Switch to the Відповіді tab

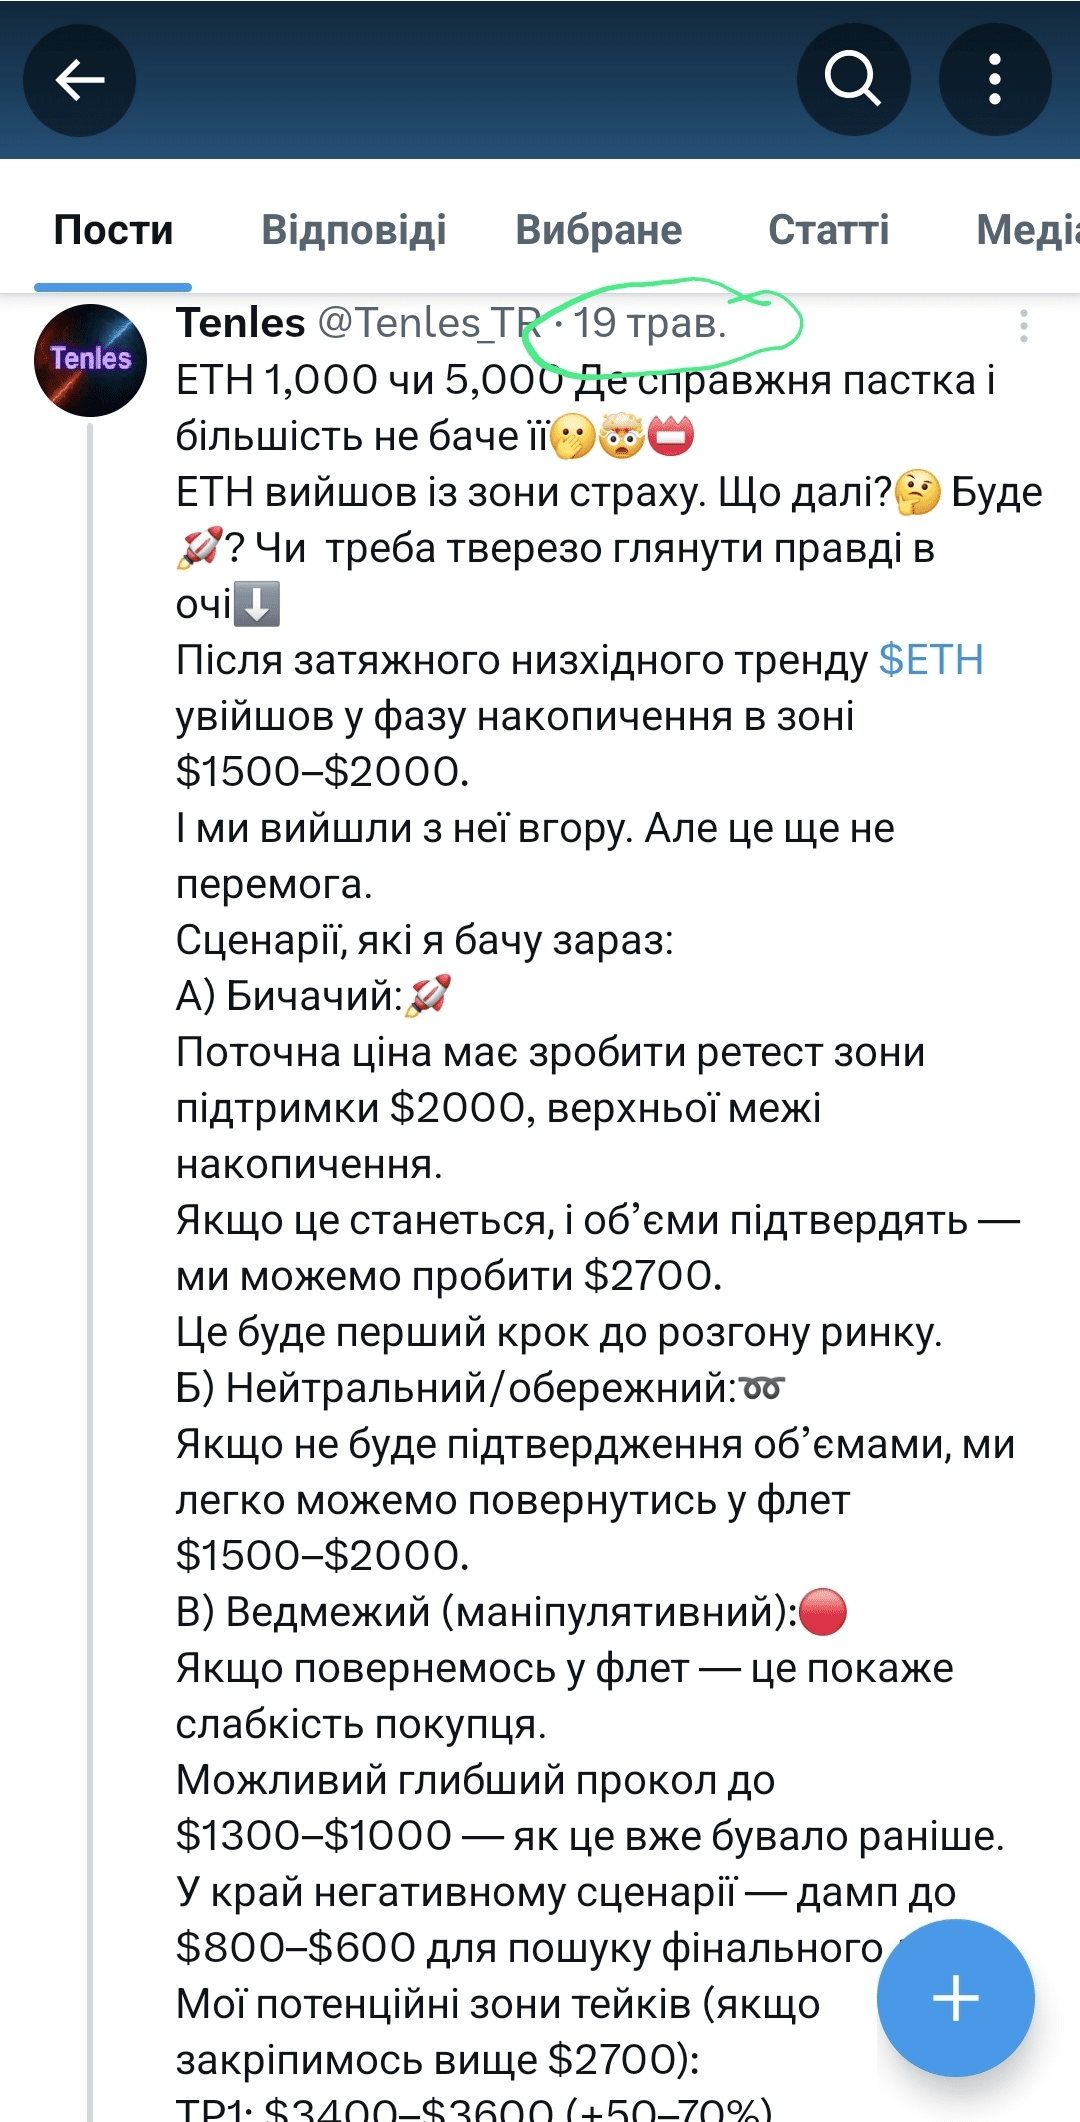(x=353, y=230)
